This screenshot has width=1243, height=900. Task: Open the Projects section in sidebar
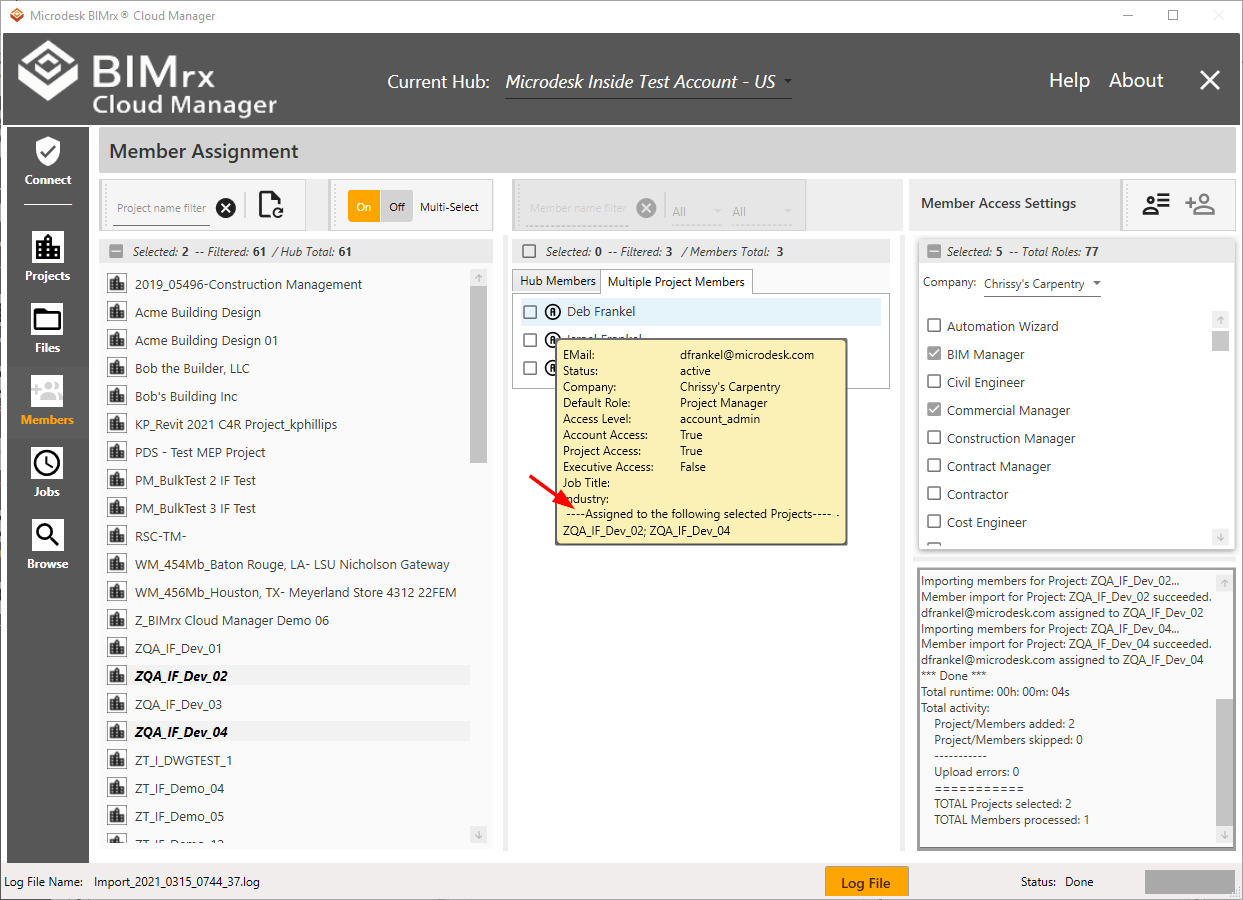[x=48, y=257]
